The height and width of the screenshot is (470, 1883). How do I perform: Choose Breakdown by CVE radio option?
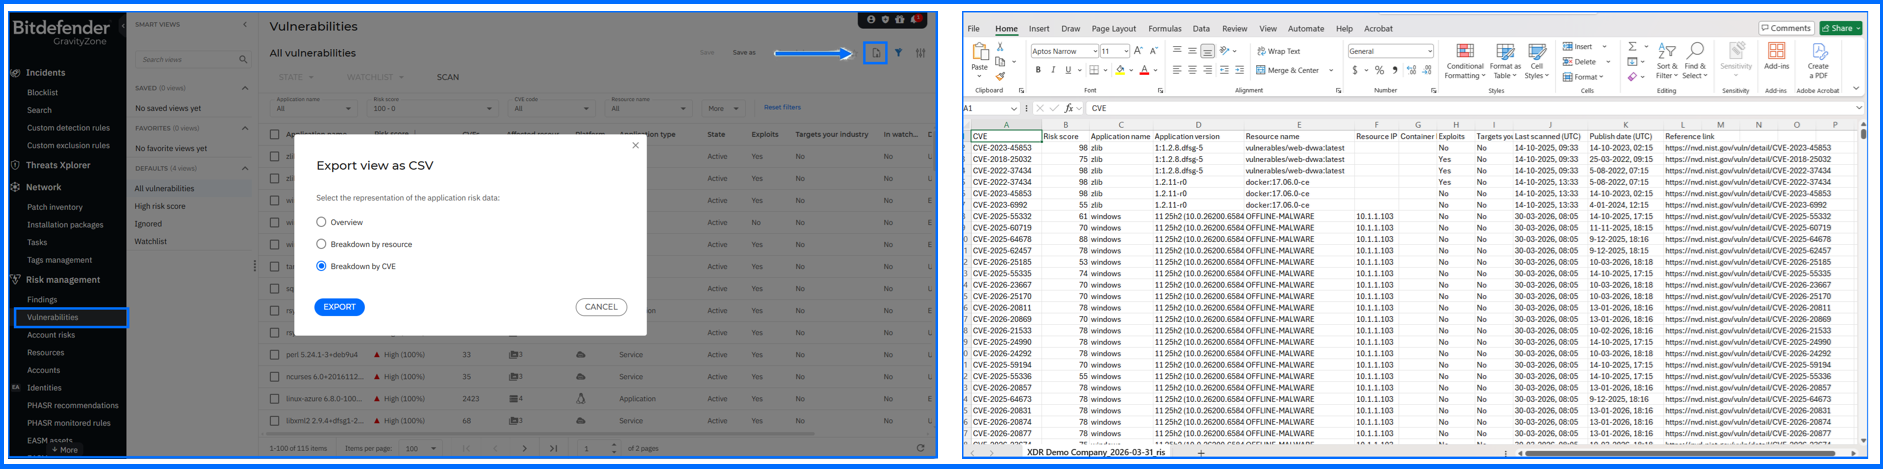tap(321, 266)
